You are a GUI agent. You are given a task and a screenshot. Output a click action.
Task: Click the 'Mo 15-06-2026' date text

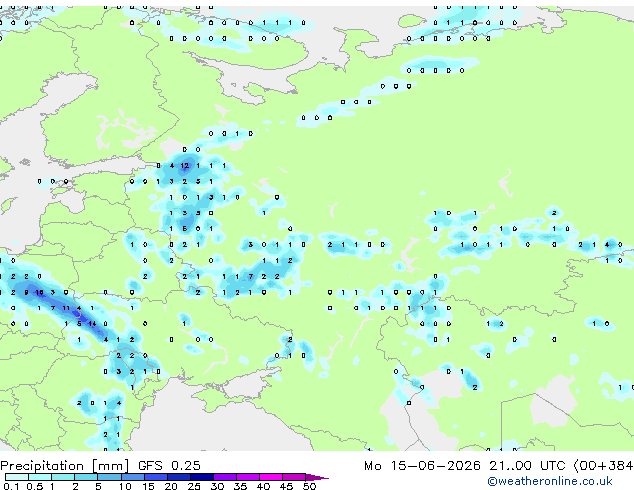422,466
